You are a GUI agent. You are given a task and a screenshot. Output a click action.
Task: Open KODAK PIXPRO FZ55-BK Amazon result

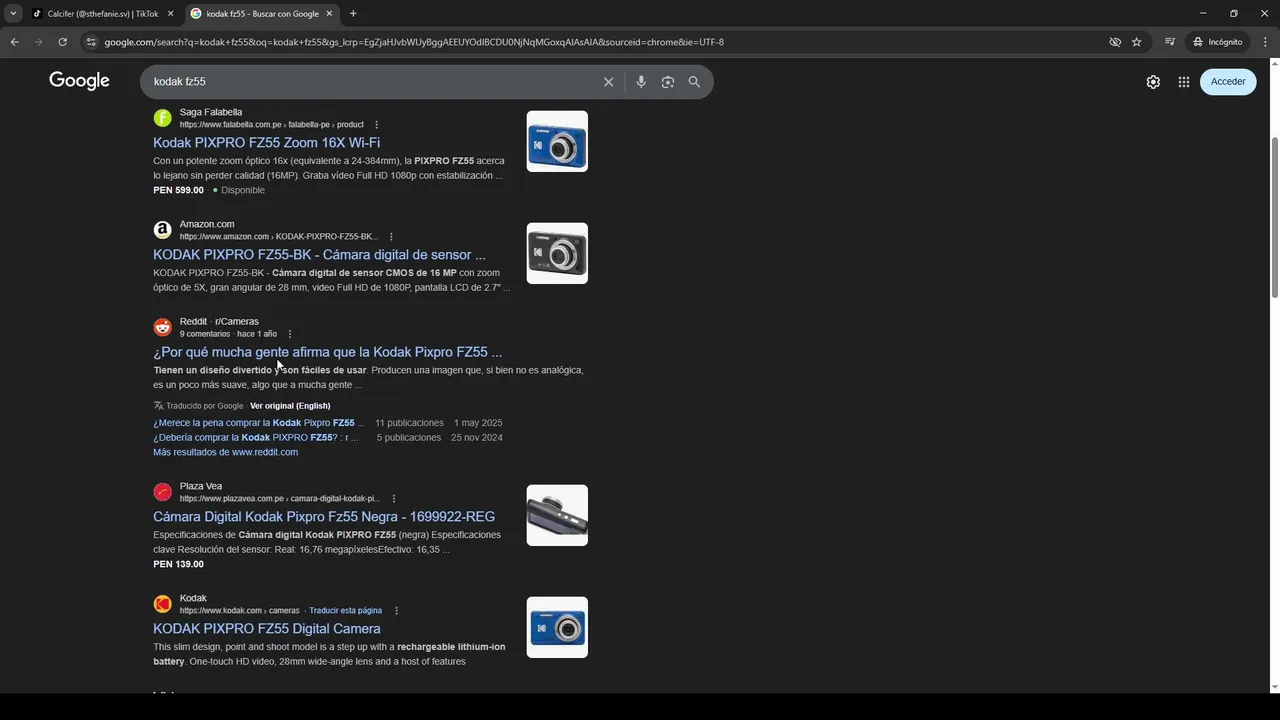pos(319,255)
